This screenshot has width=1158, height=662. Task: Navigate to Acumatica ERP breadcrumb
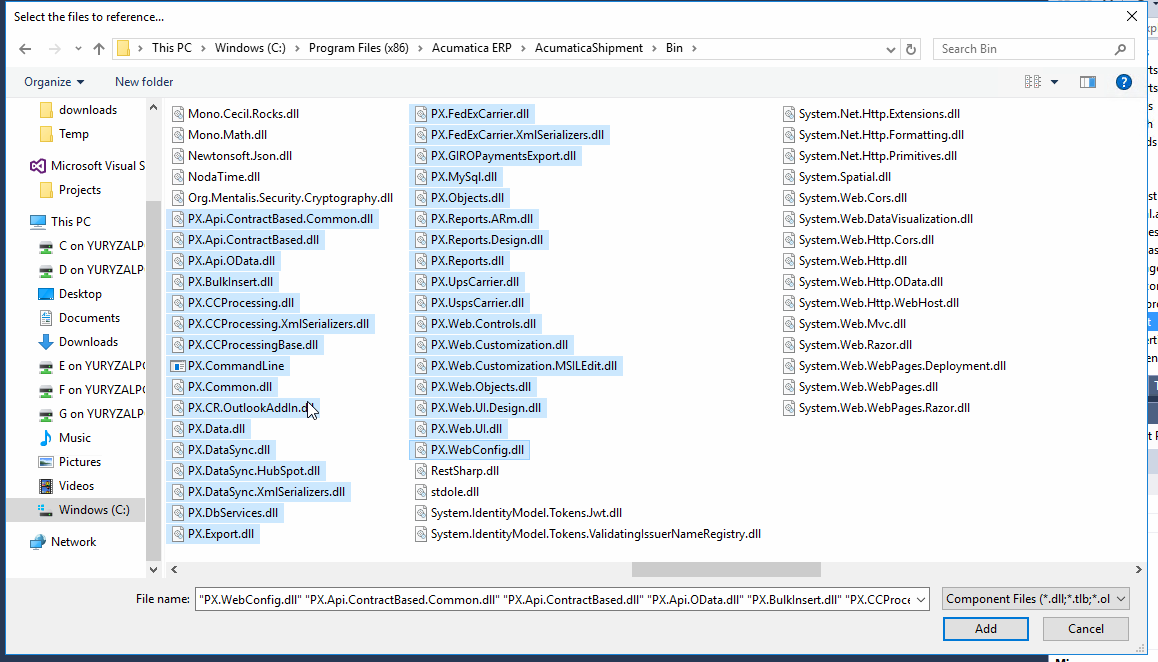[471, 48]
